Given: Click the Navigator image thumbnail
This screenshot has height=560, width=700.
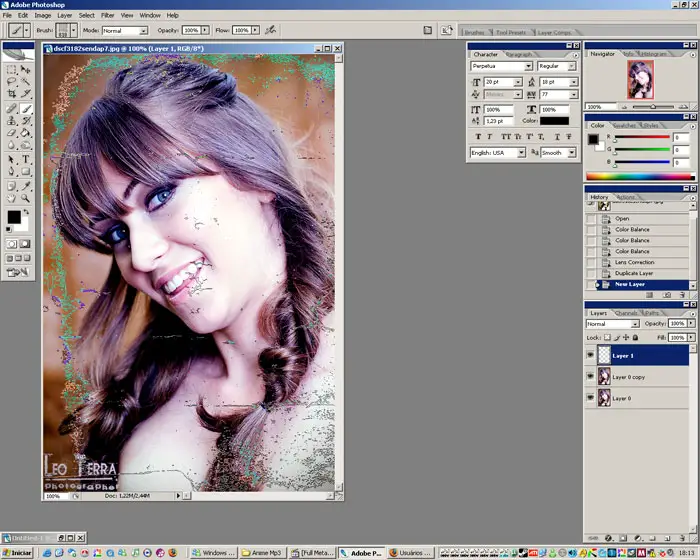Looking at the screenshot, I should point(639,79).
